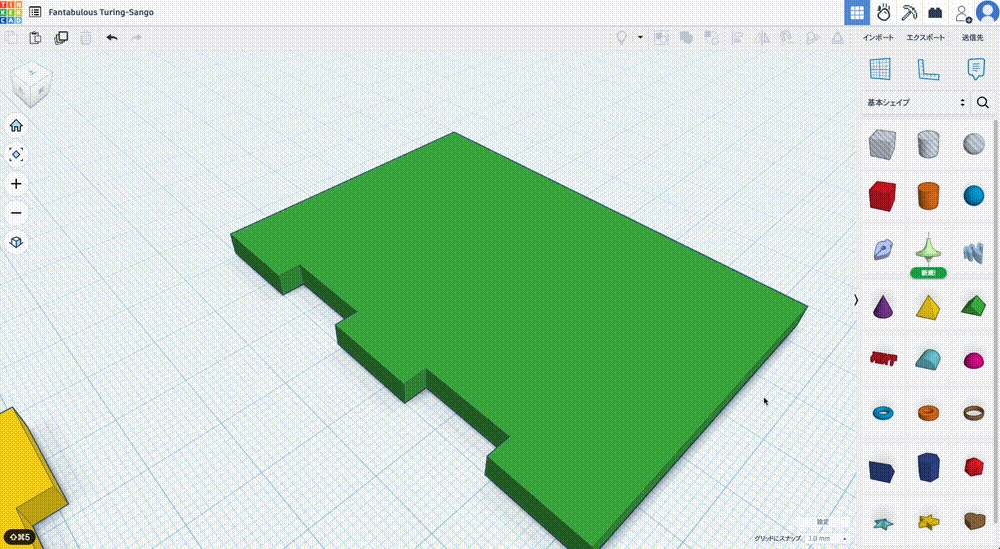1000x549 pixels.
Task: Zoom out with the minus button
Action: (16, 213)
